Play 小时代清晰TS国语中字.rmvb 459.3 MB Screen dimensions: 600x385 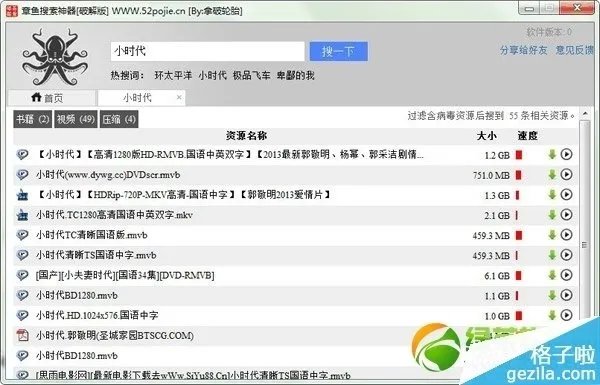(566, 255)
